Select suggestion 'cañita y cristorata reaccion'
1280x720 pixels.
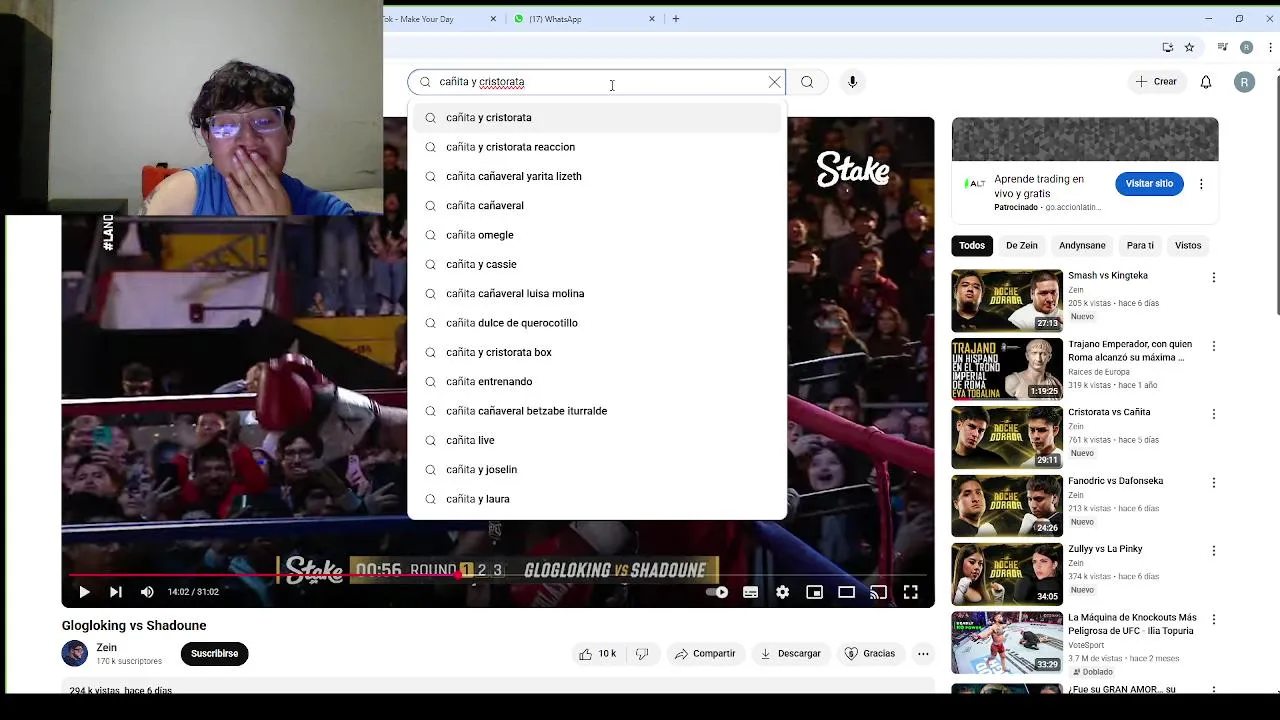tap(597, 147)
